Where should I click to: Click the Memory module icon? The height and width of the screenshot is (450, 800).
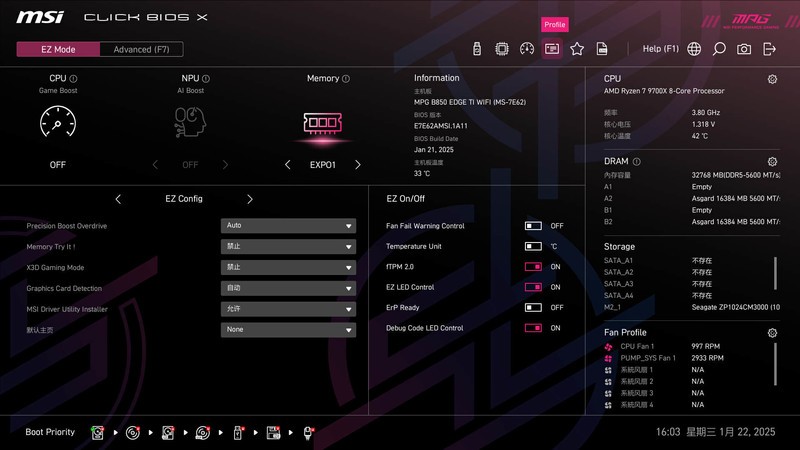(322, 123)
